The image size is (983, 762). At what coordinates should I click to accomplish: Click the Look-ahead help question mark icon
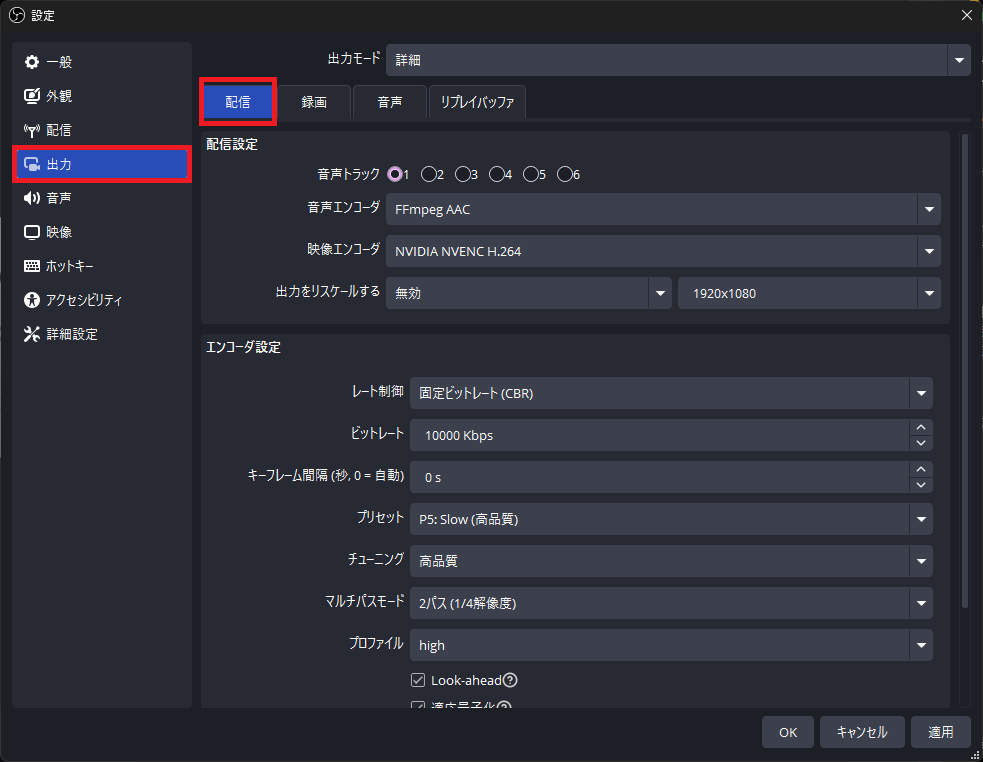click(x=510, y=680)
